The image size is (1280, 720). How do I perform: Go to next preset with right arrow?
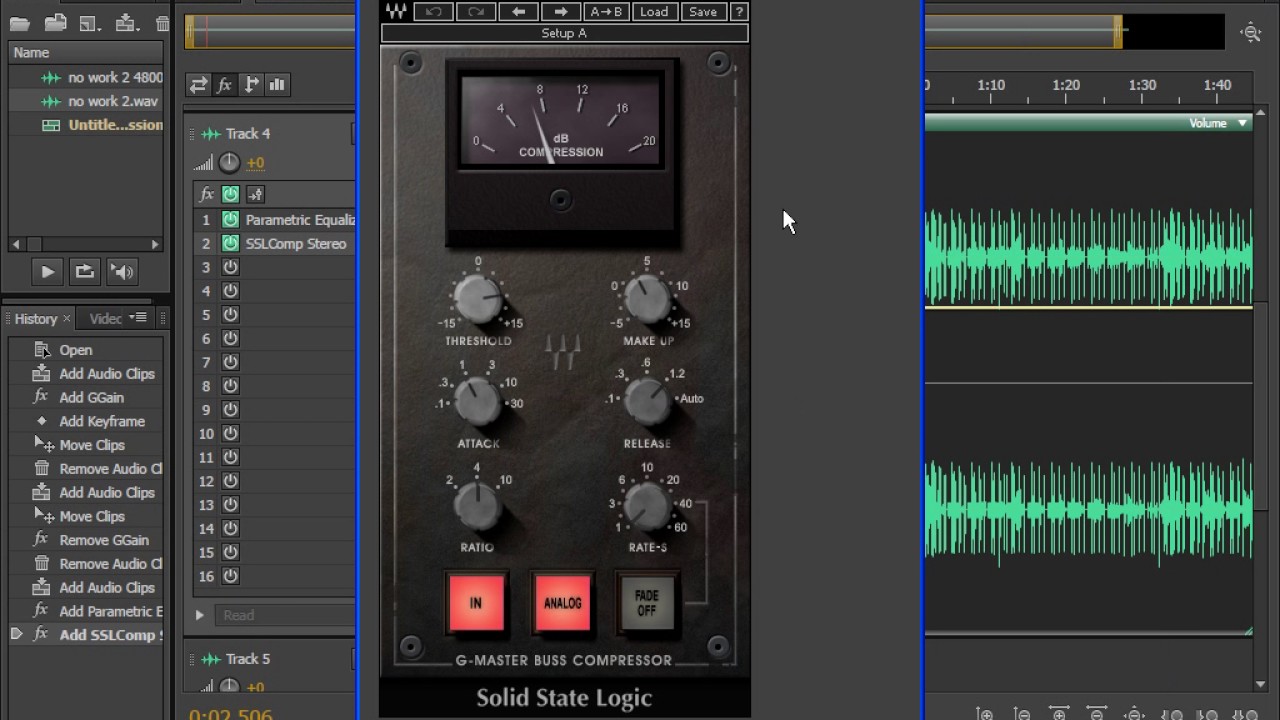click(x=561, y=12)
